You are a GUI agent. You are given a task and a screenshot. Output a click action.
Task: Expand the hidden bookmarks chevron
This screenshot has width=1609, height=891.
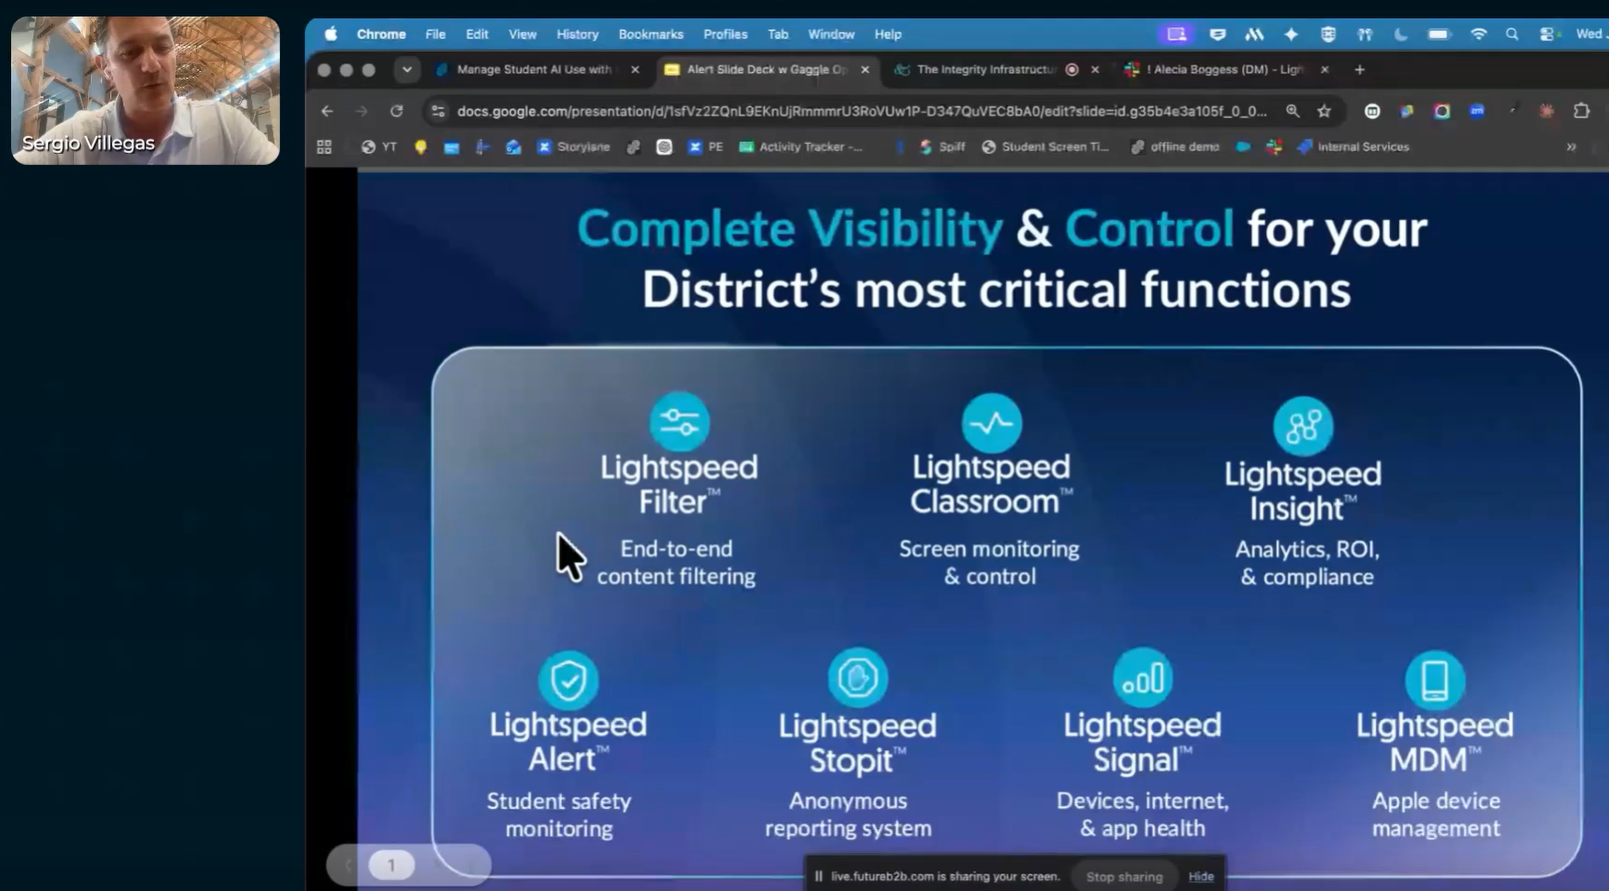(x=1571, y=147)
